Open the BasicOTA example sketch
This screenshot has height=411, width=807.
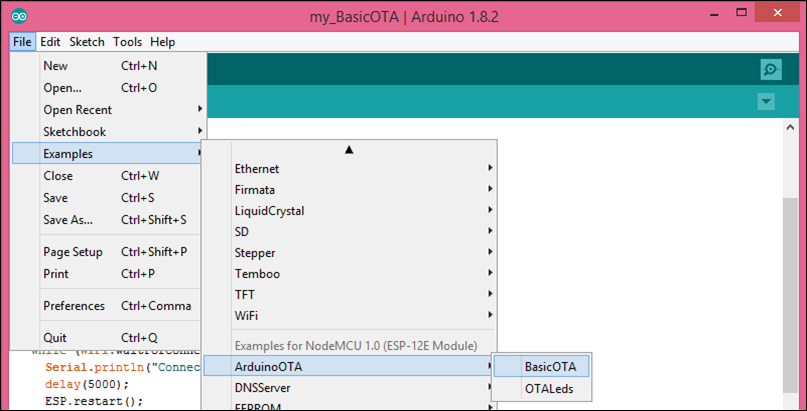541,367
